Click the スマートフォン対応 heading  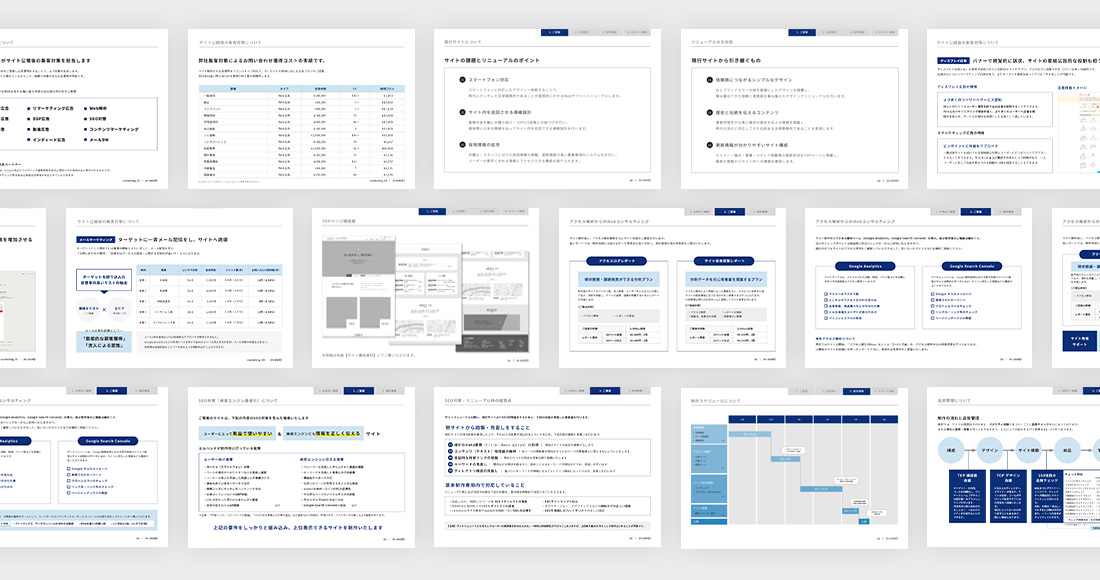pyautogui.click(x=488, y=80)
